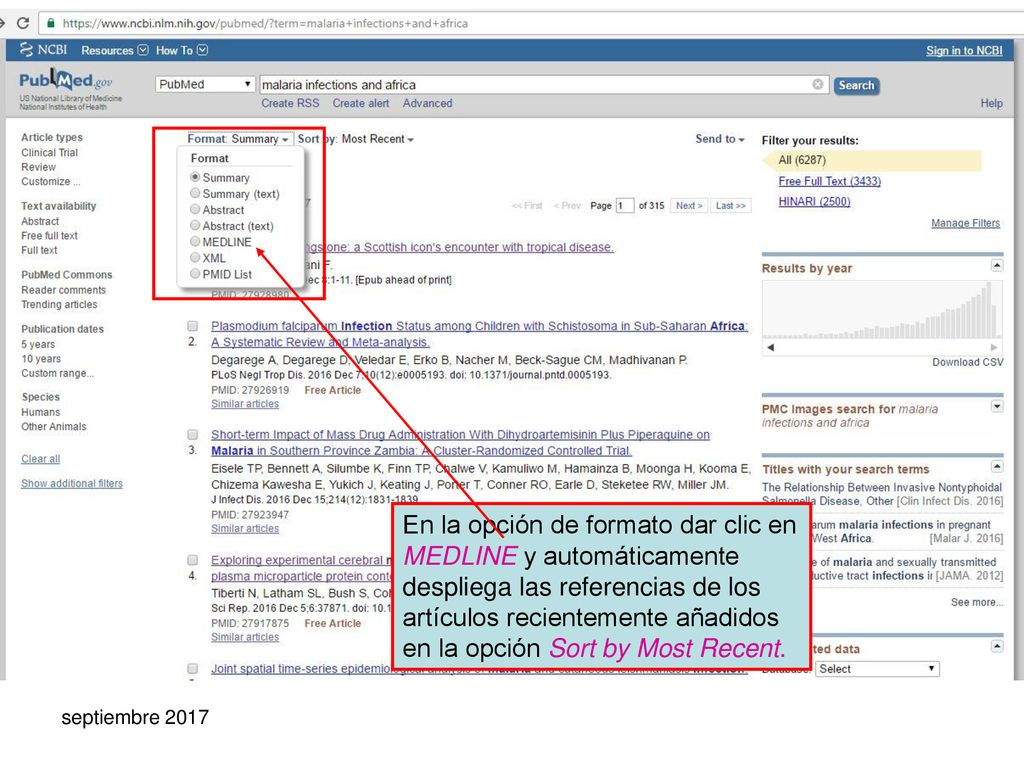Screen dimensions: 1024x768
Task: Check the box for result 3 Short-term Impact
Action: [193, 434]
